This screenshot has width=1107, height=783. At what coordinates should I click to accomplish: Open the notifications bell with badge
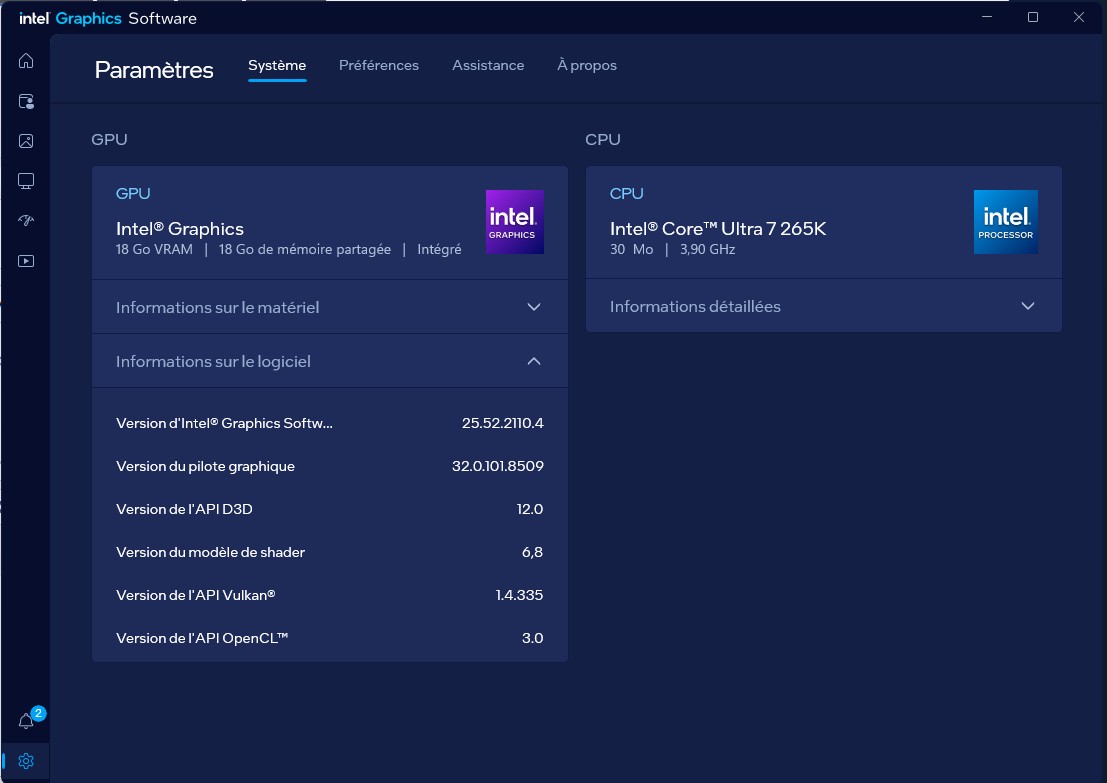(27, 721)
